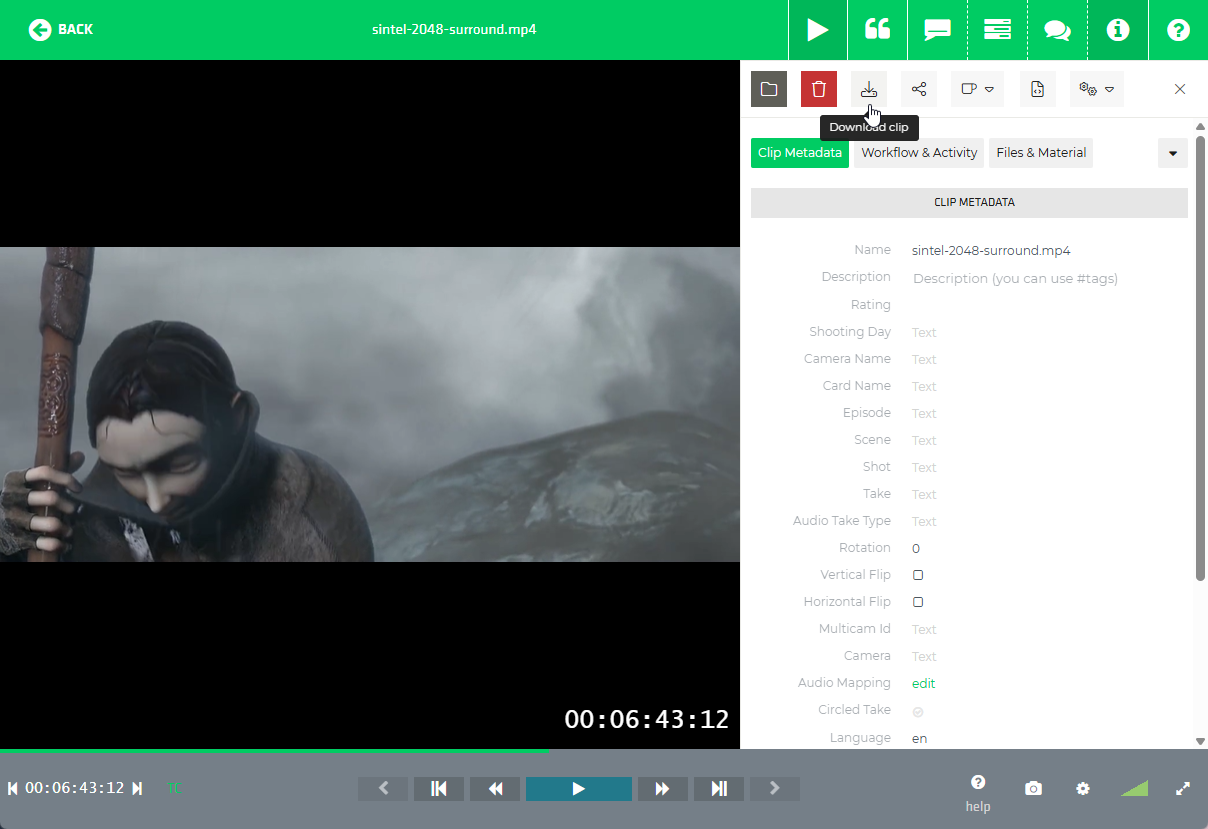This screenshot has width=1208, height=829.
Task: Enable the Vertical Flip checkbox
Action: click(x=918, y=575)
